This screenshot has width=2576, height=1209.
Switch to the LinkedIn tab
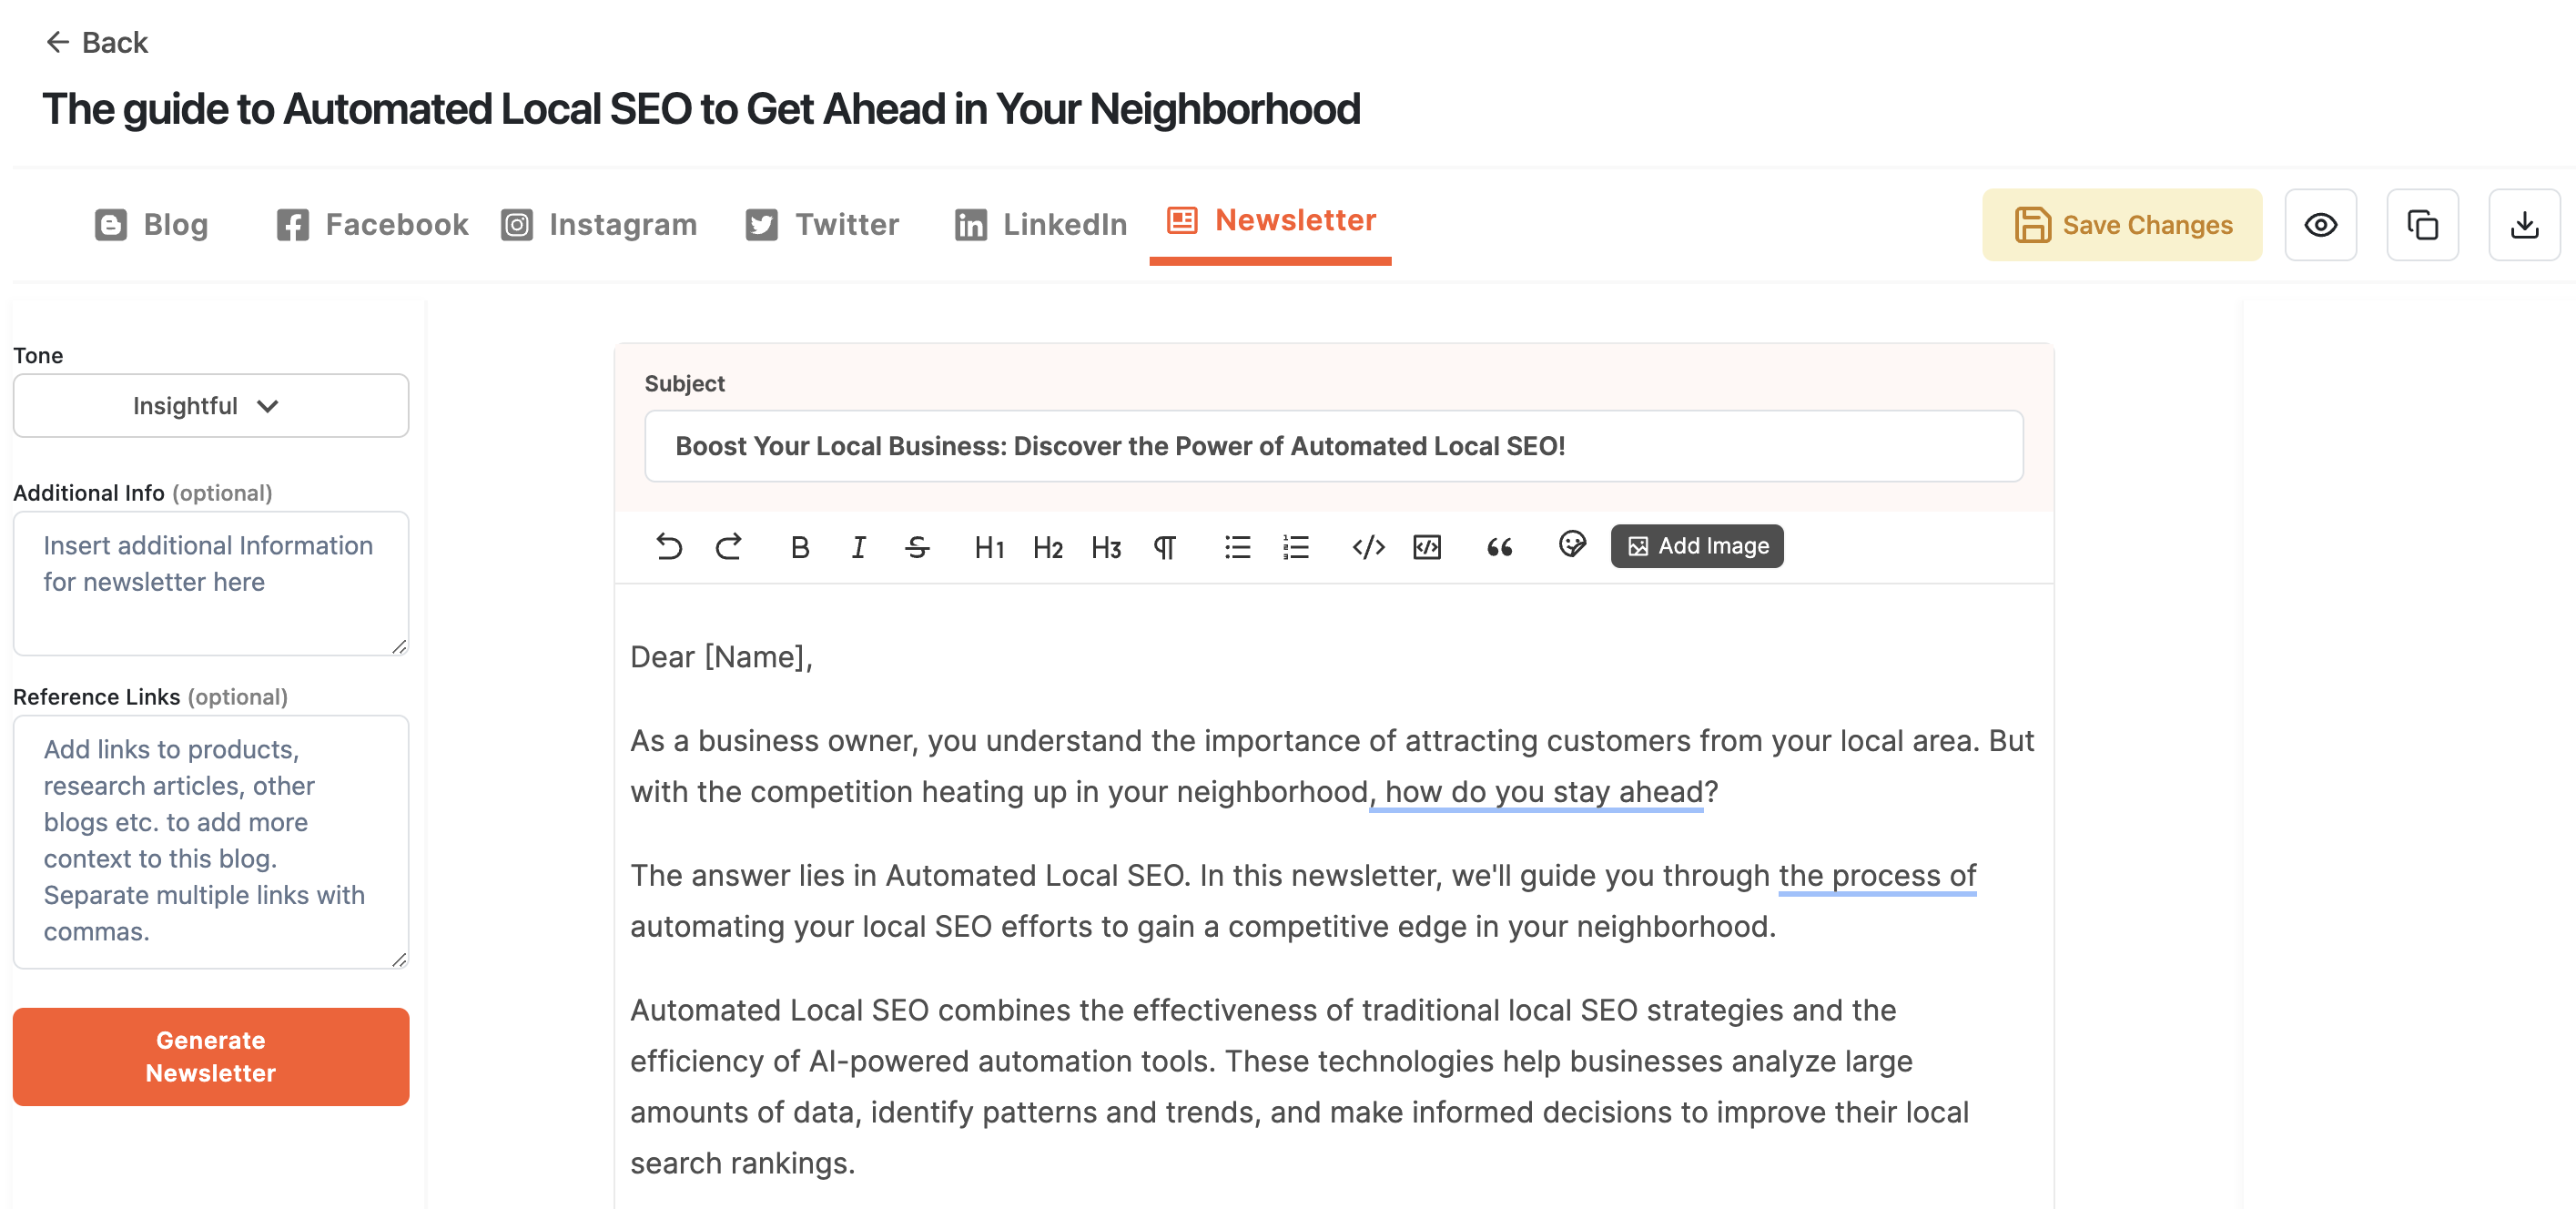pos(1041,225)
